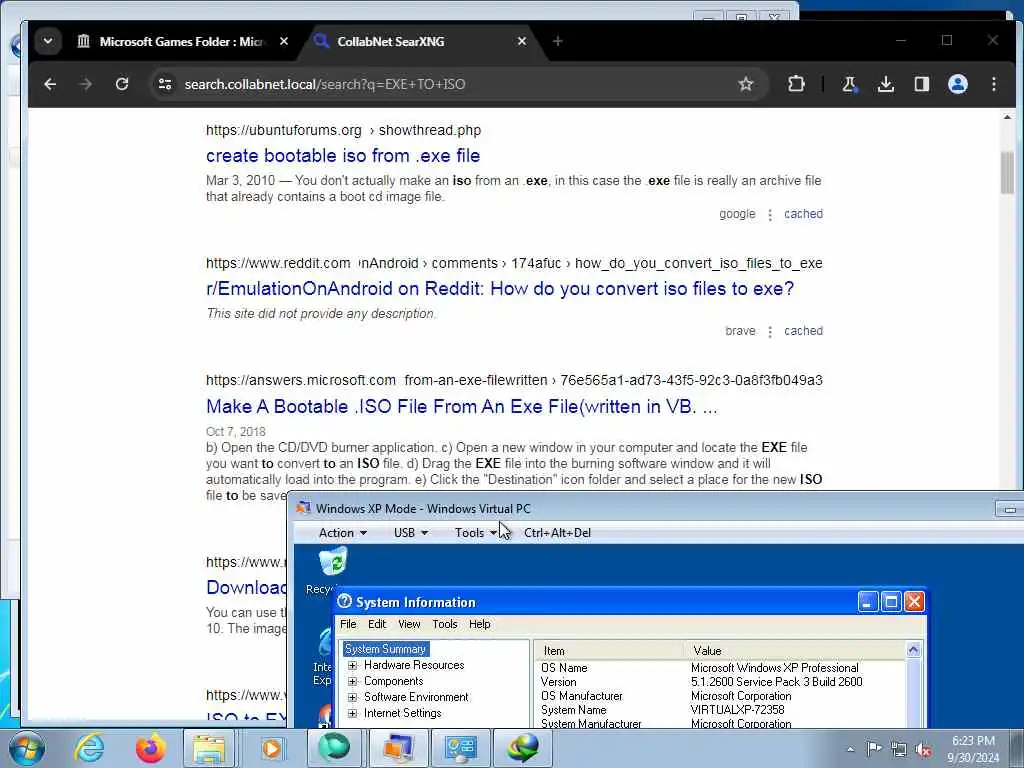The height and width of the screenshot is (768, 1024).
Task: Bookmark this page with the star icon
Action: point(745,84)
